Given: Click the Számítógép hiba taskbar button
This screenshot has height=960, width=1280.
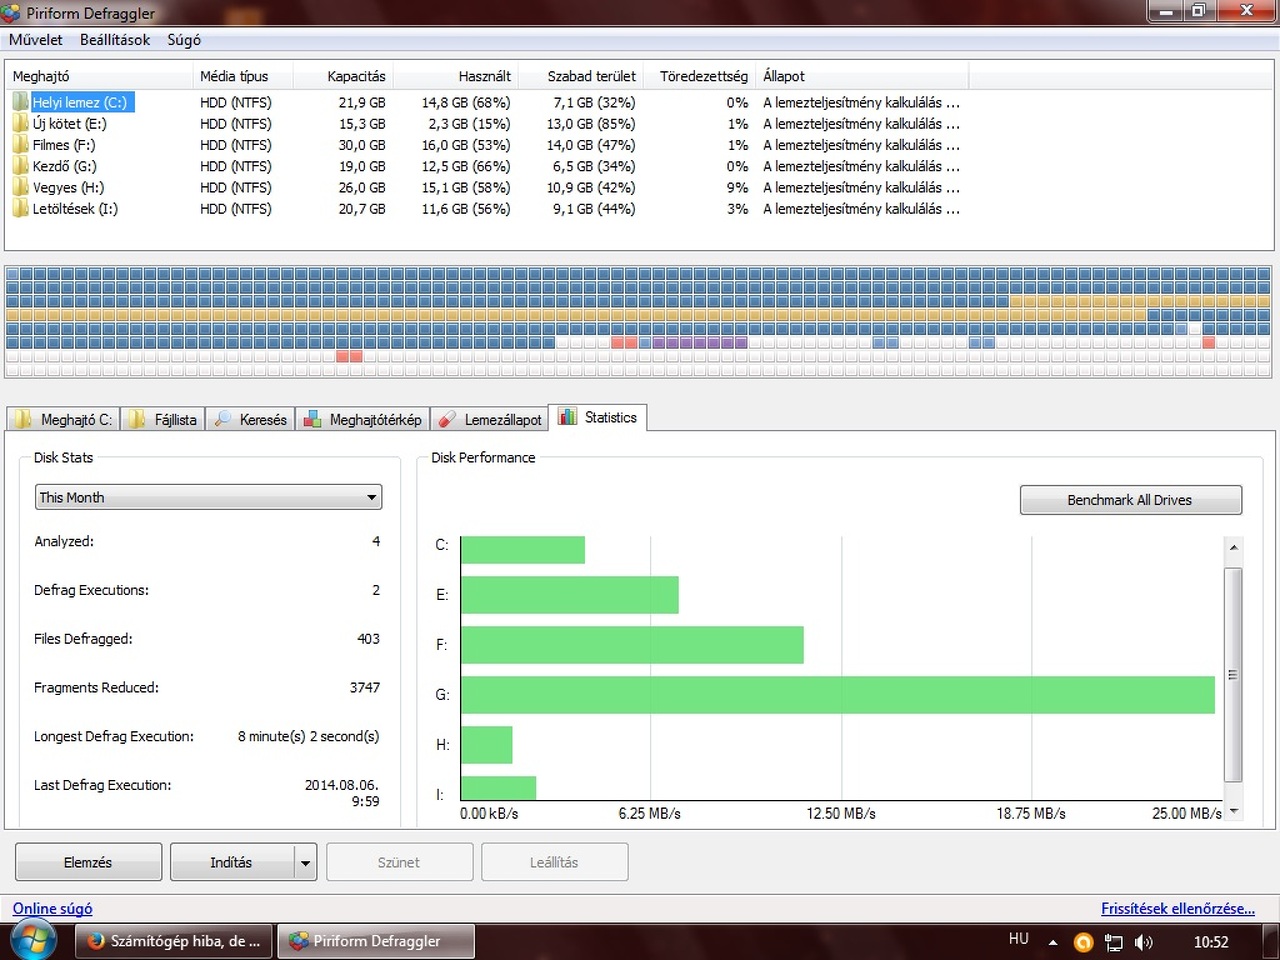Looking at the screenshot, I should 174,941.
